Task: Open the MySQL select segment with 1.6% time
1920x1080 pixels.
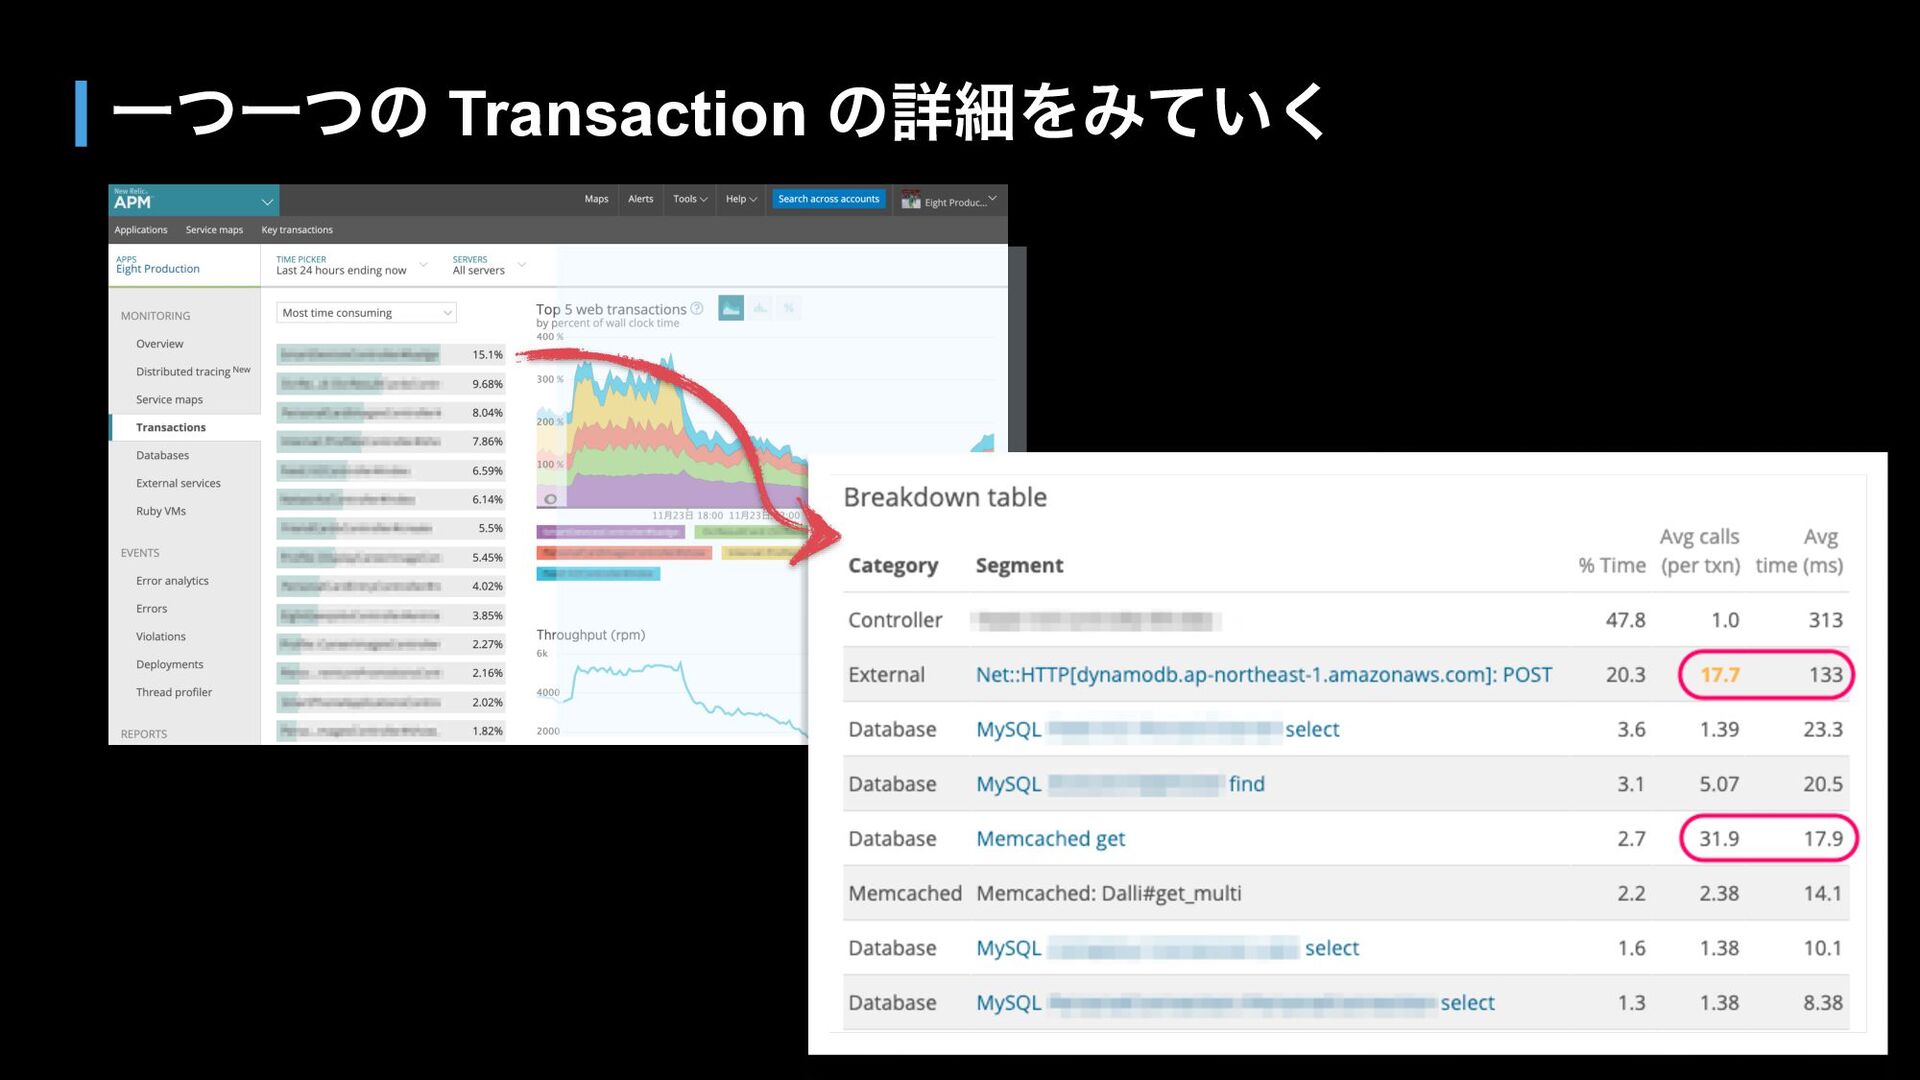Action: tap(1168, 949)
